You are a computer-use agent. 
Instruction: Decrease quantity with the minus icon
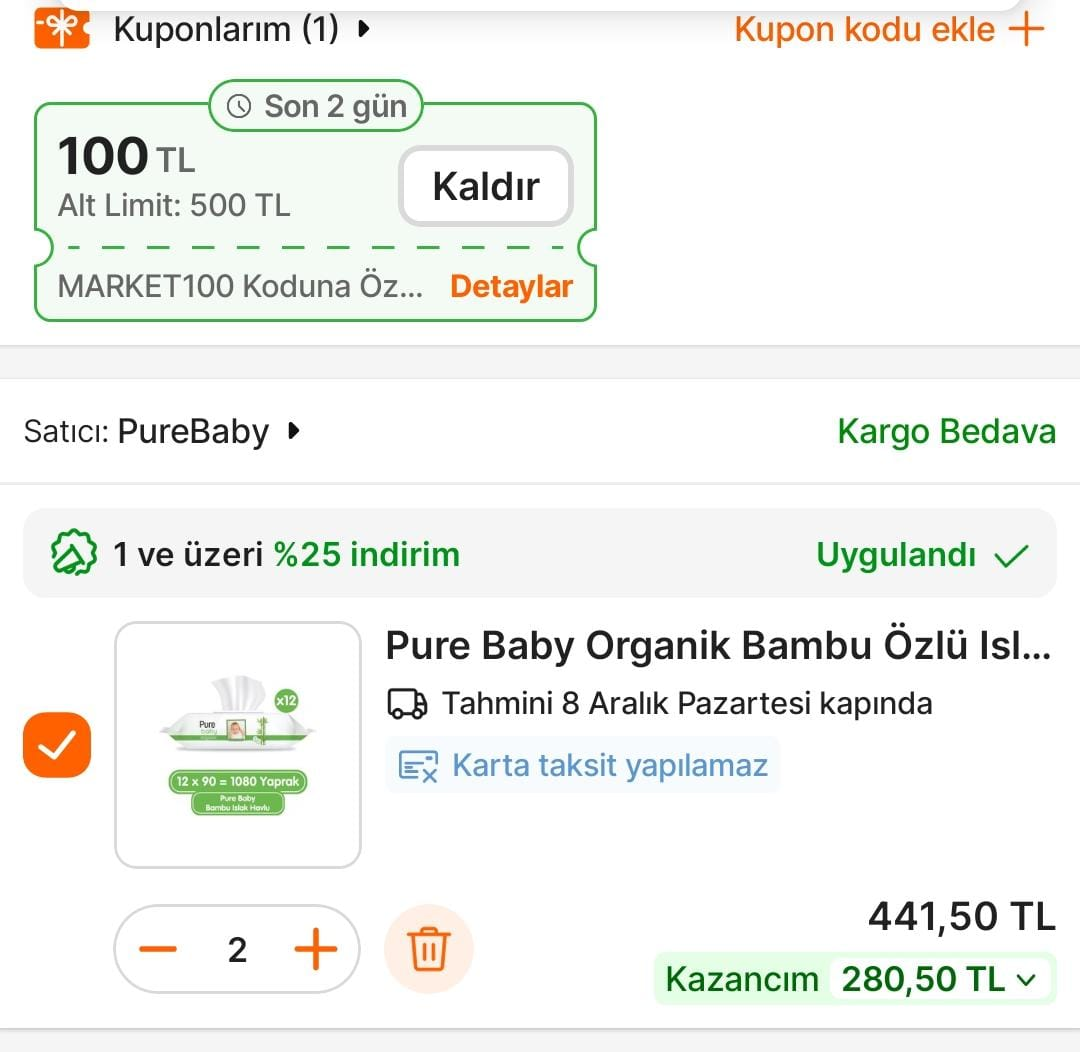click(158, 948)
